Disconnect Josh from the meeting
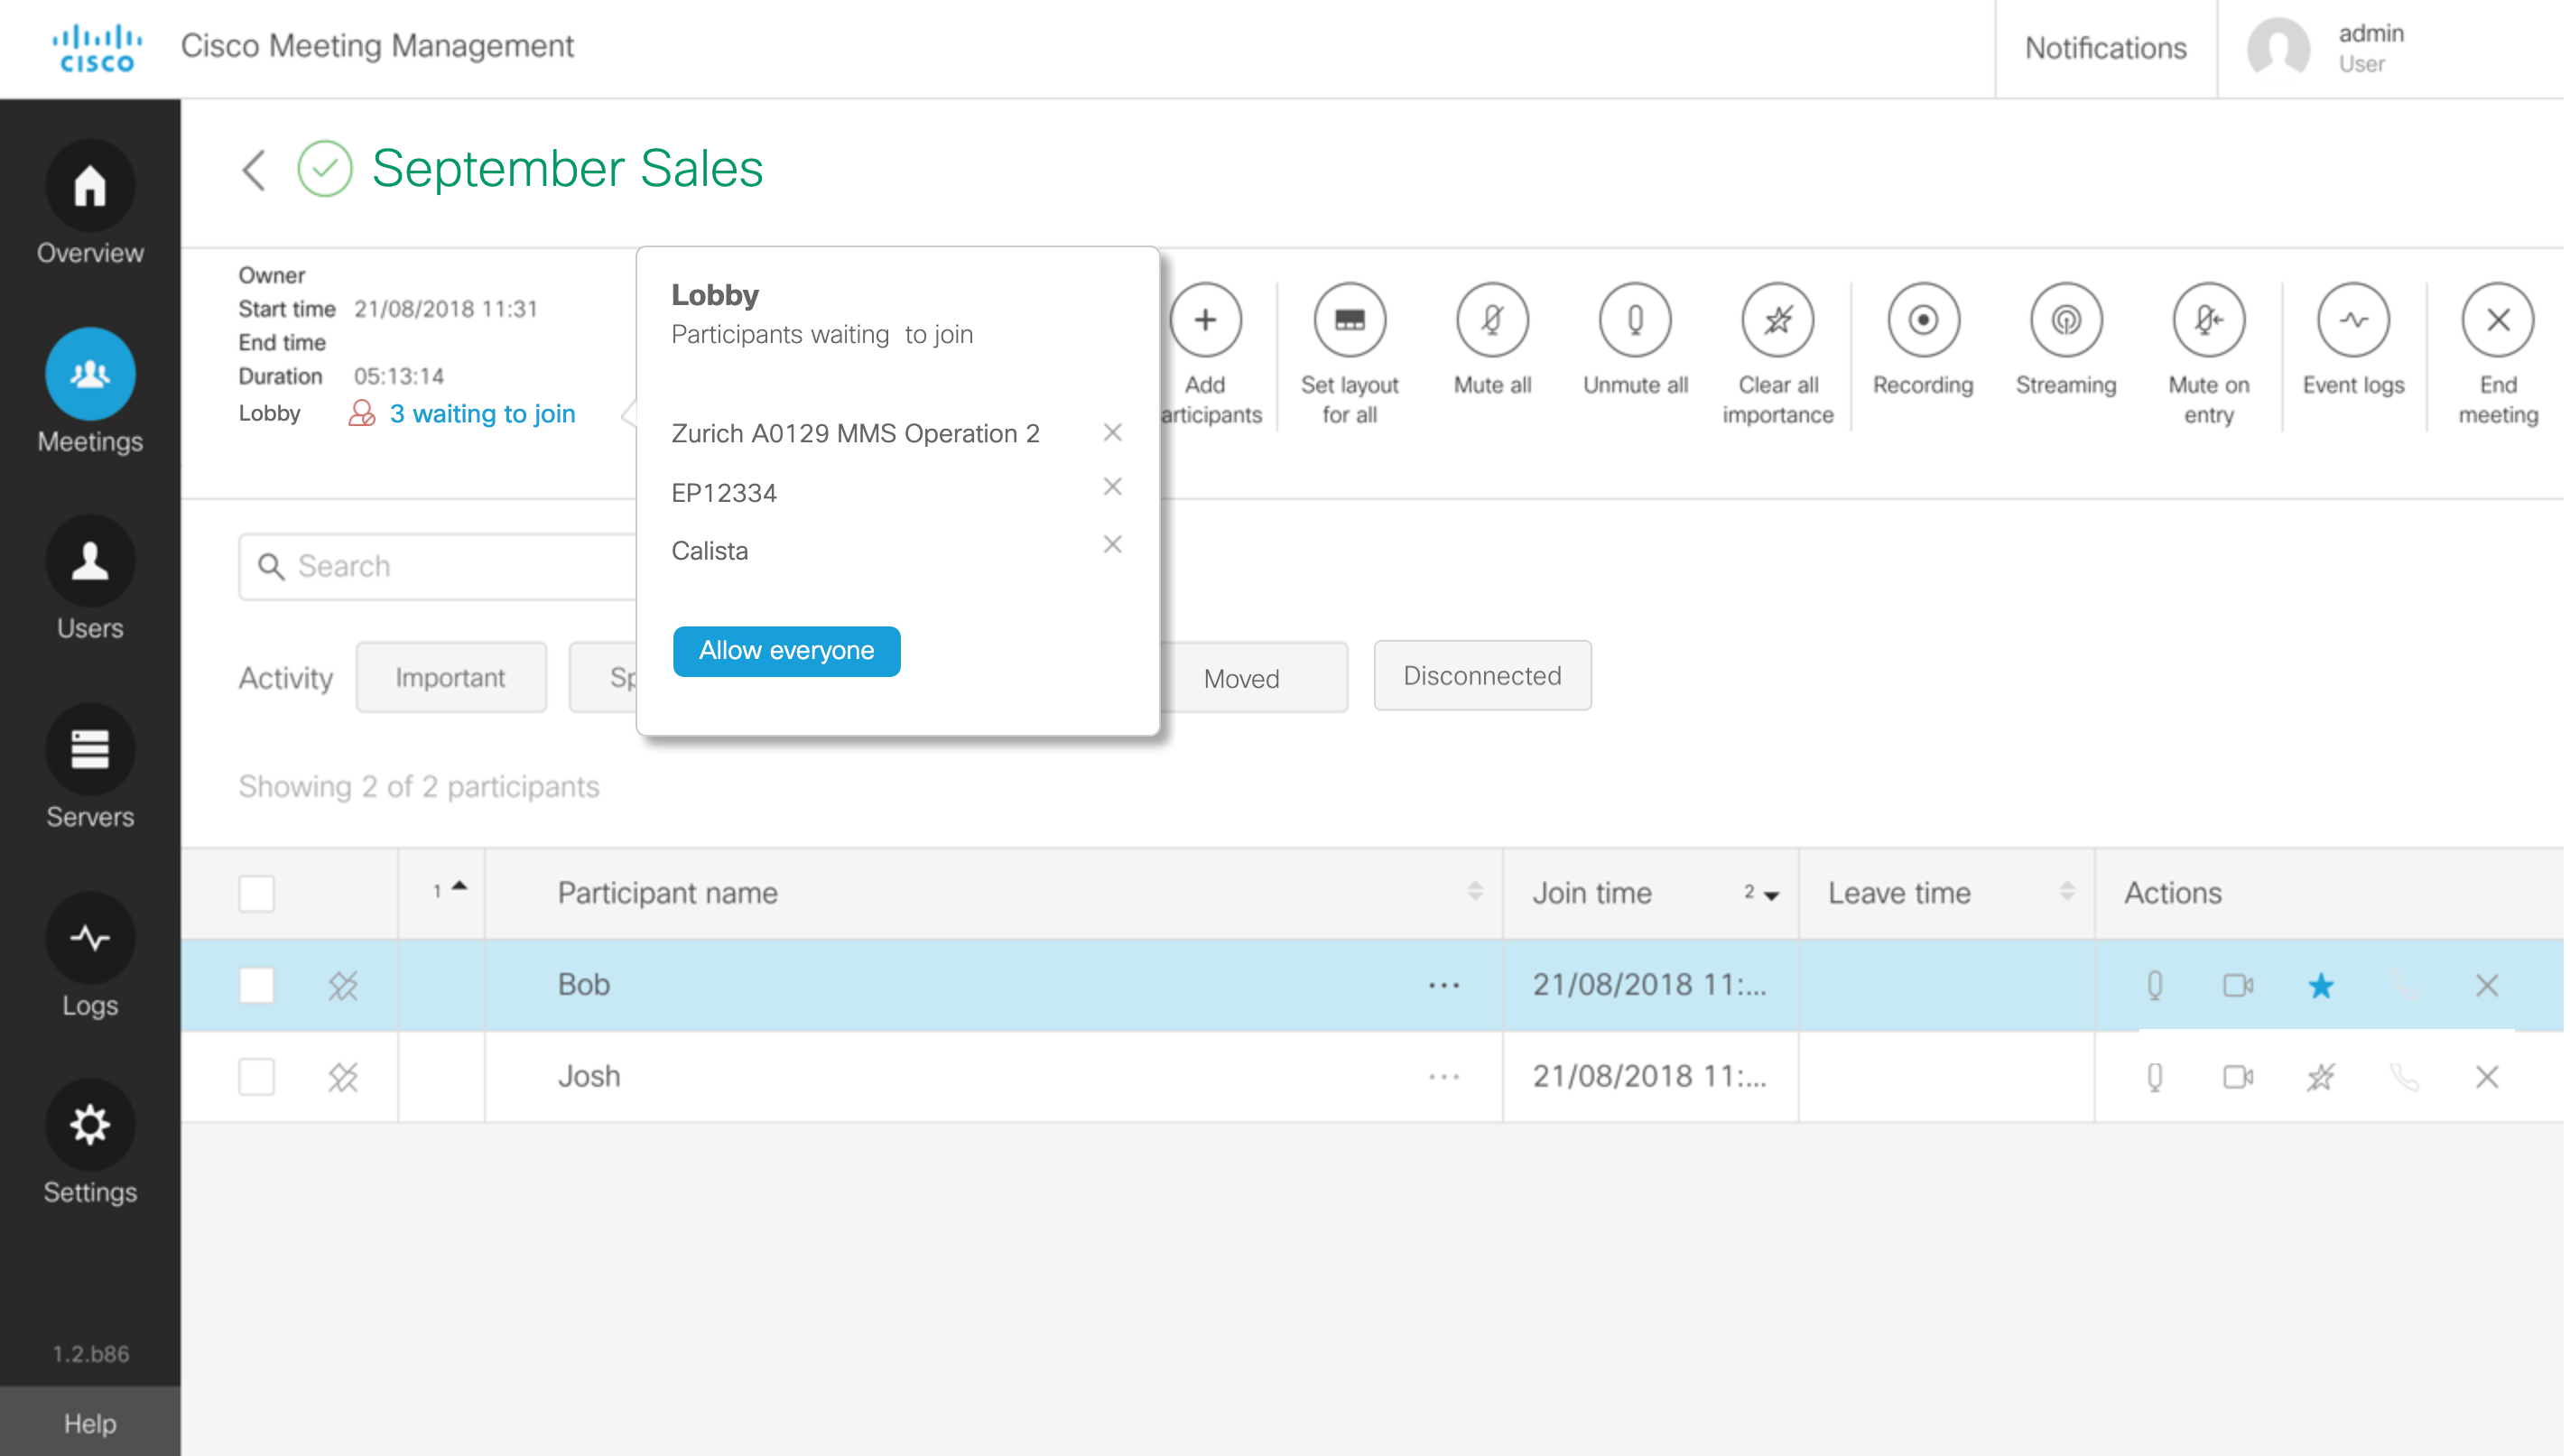Viewport: 2570px width, 1456px height. click(2487, 1077)
